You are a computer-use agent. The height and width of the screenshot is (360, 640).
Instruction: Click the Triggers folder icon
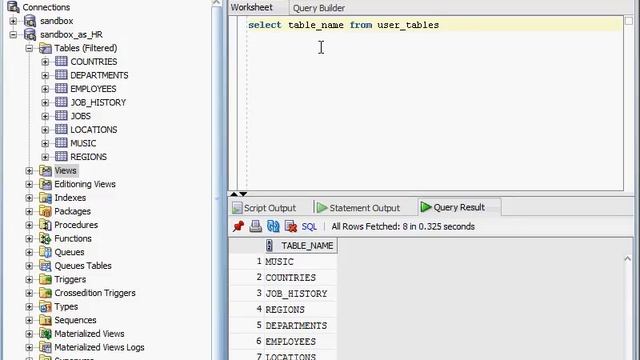point(45,279)
